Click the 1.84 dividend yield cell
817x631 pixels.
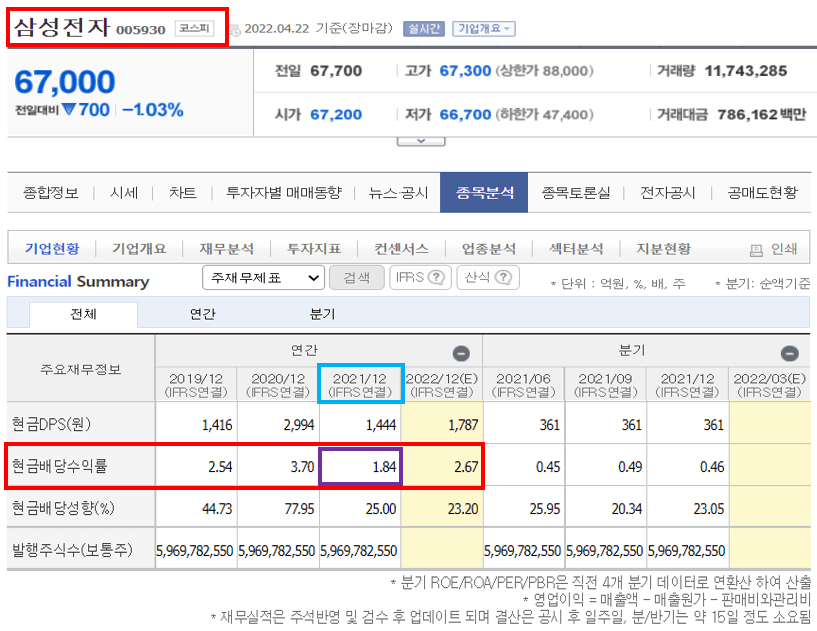(x=361, y=466)
